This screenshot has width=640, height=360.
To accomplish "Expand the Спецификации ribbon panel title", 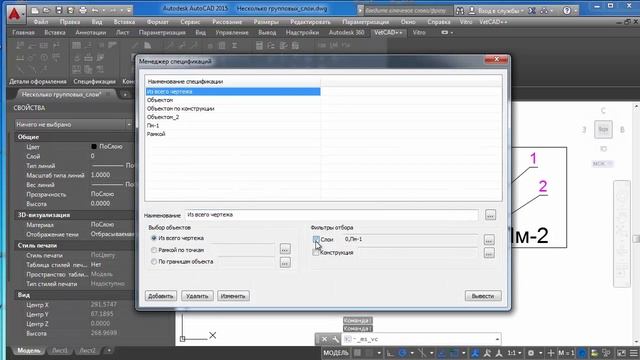I will click(x=94, y=82).
